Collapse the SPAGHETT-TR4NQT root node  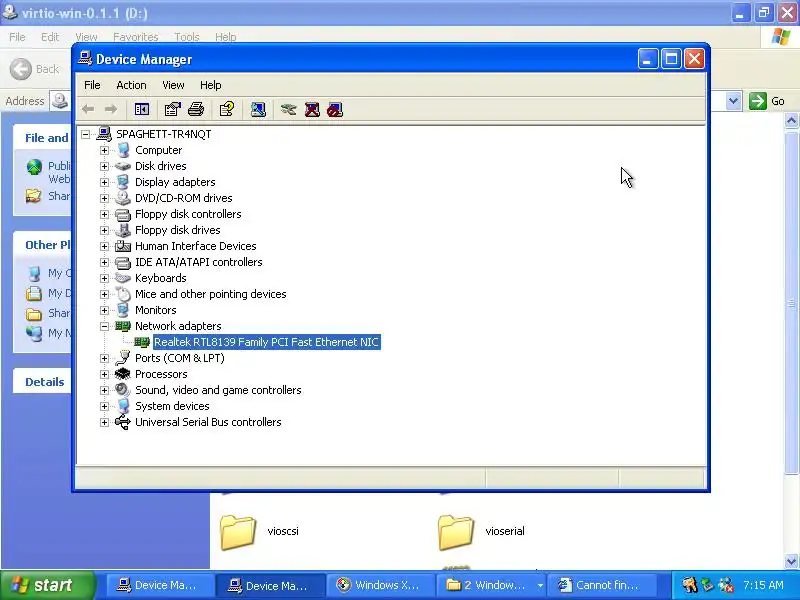coord(86,134)
